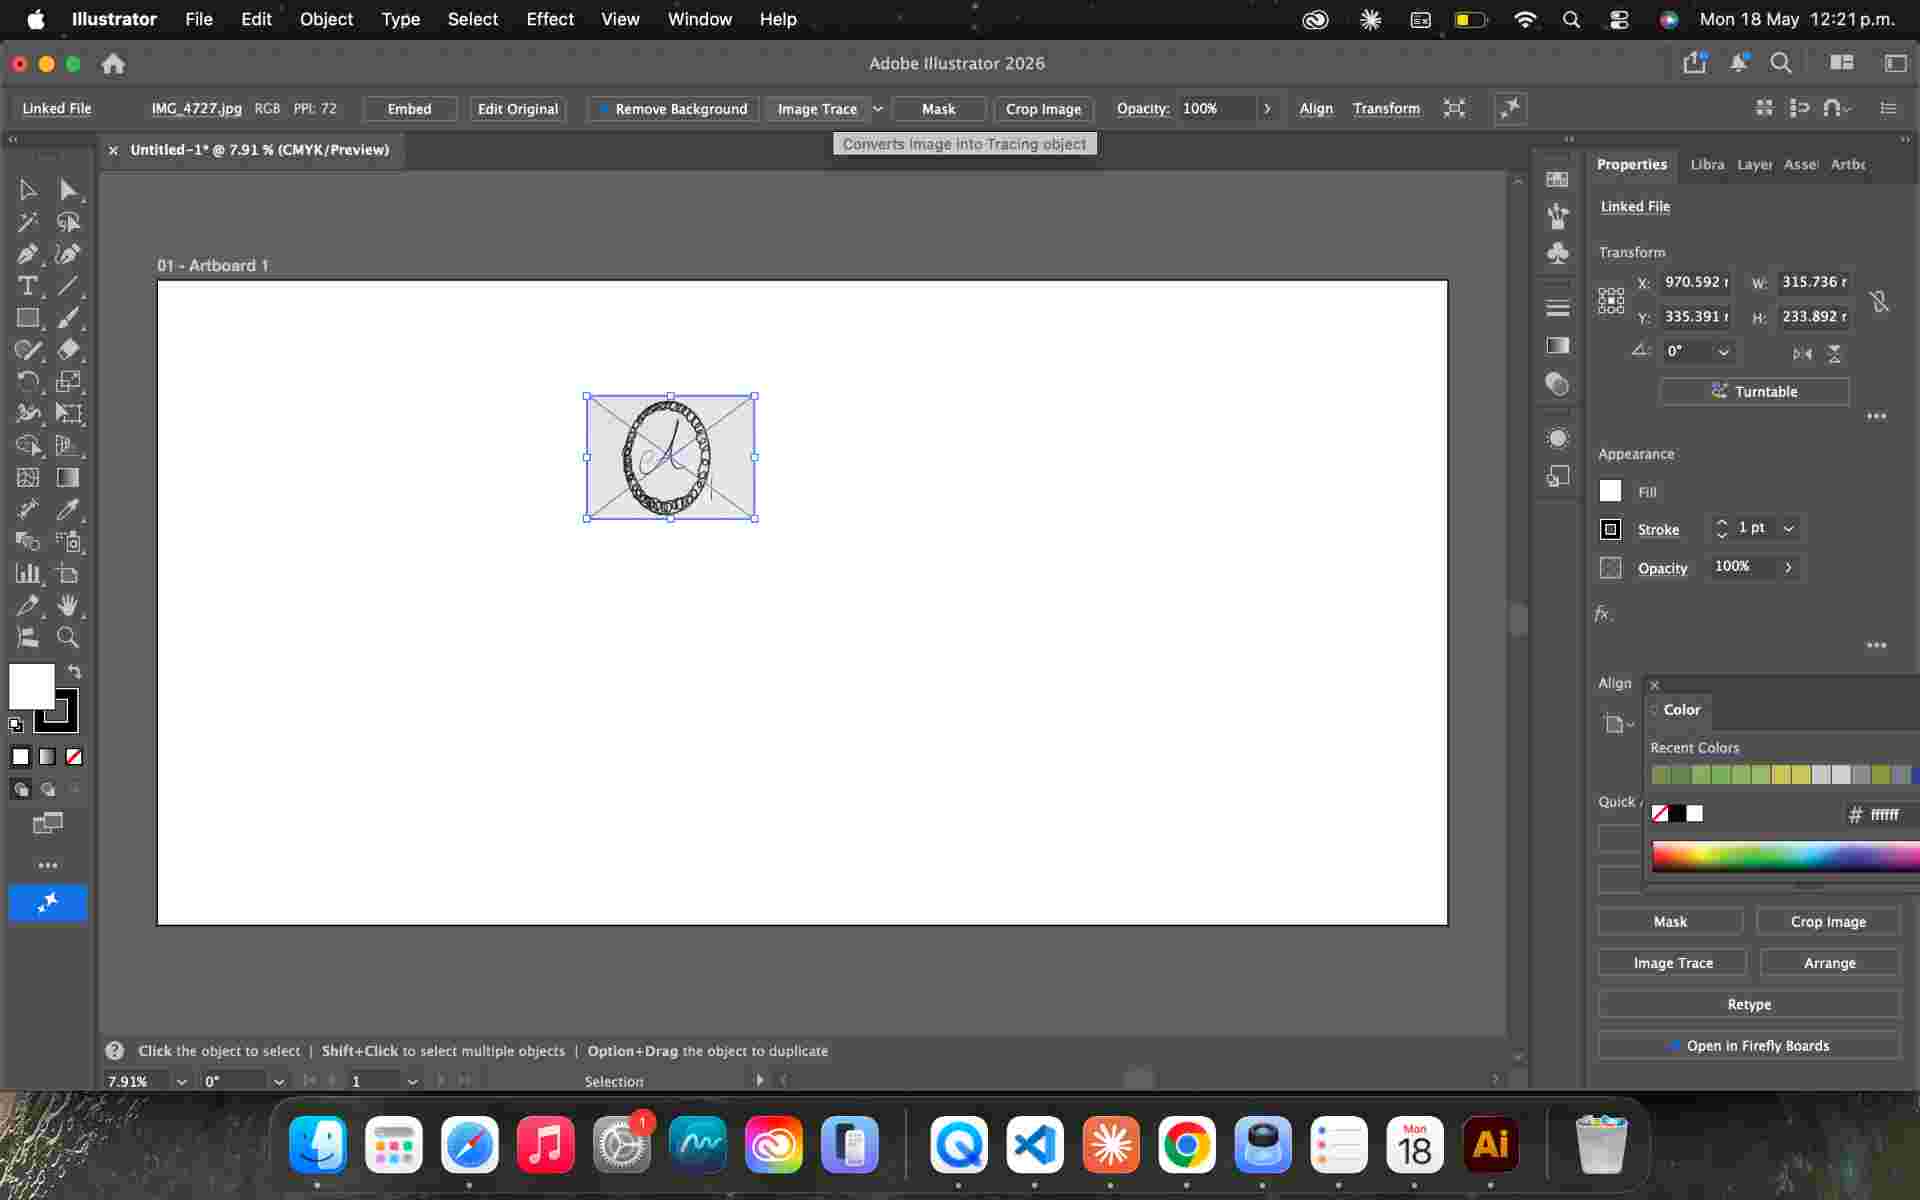The height and width of the screenshot is (1200, 1920).
Task: Select the reference point locator grid
Action: point(1611,300)
